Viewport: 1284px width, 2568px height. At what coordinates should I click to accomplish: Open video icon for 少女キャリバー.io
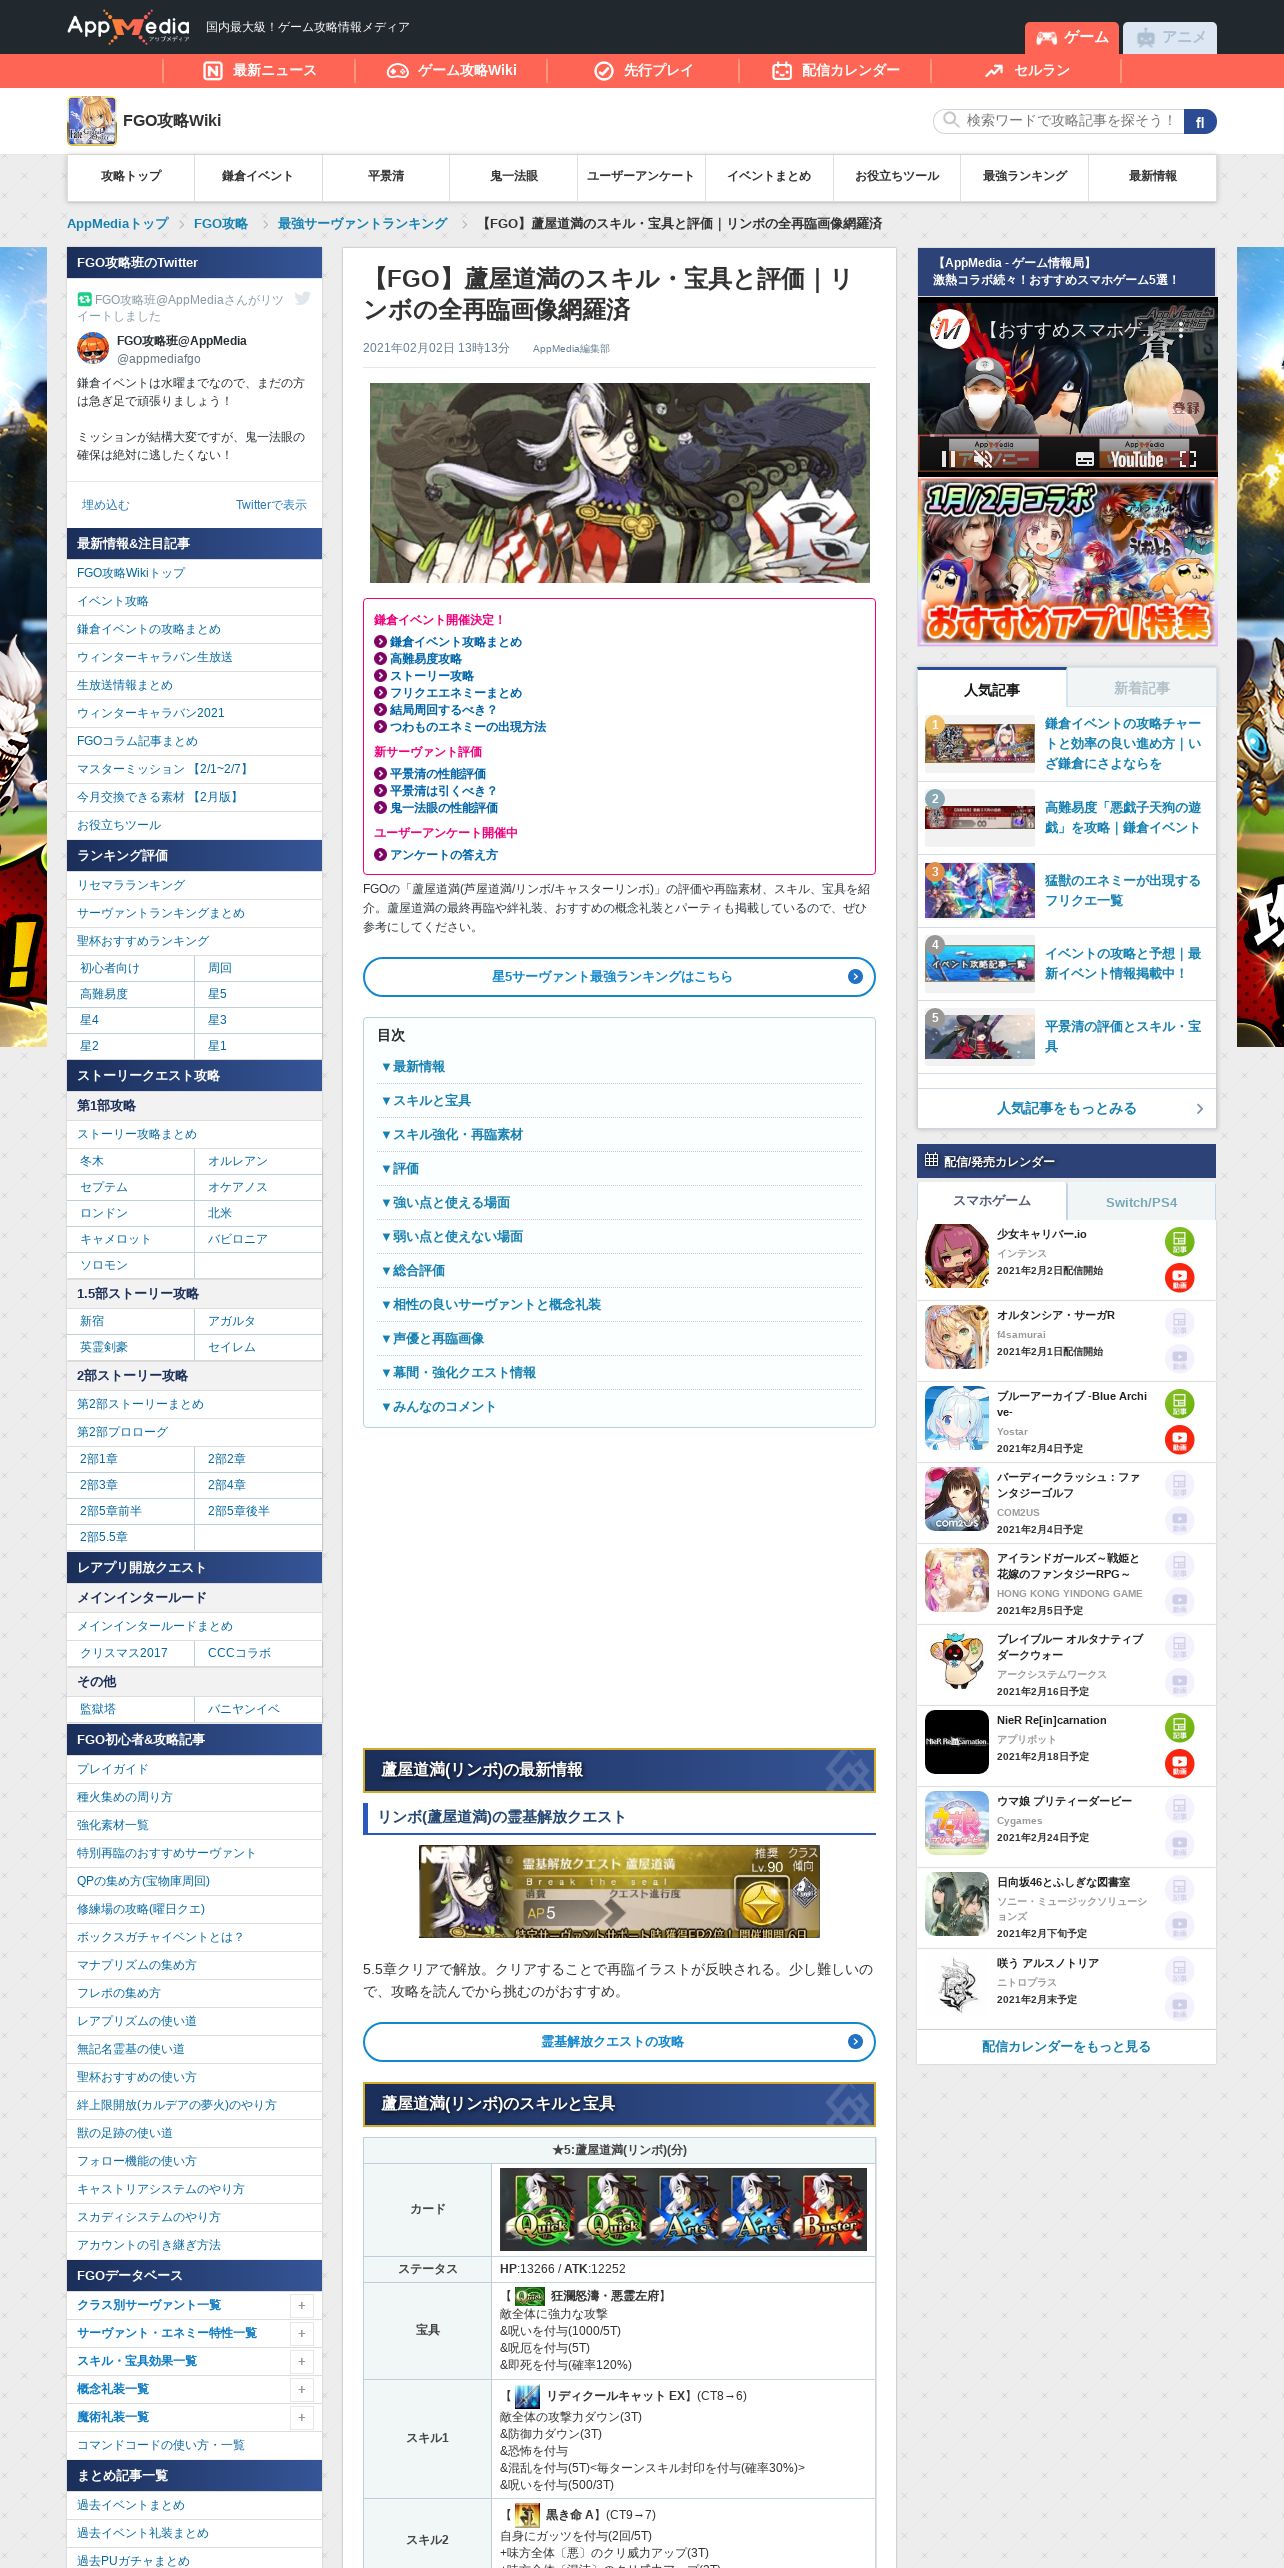(1180, 1278)
